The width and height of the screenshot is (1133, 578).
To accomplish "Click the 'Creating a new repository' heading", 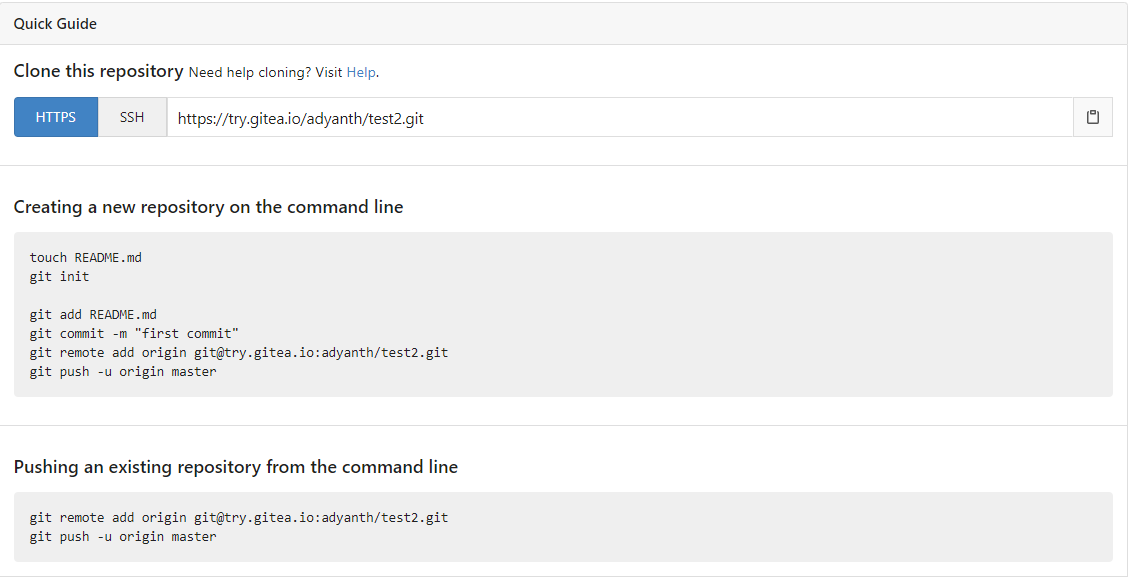I will (x=208, y=208).
